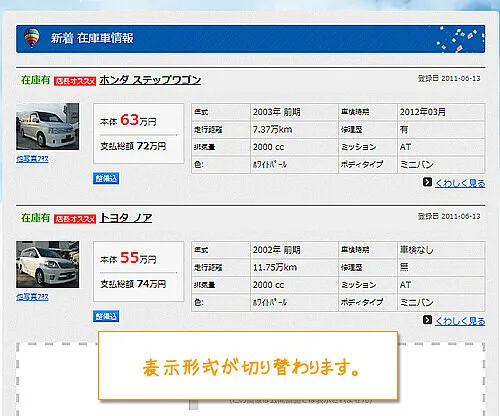
Task: Click the 55万円 price on the Toyota listing
Action: pyautogui.click(x=138, y=258)
